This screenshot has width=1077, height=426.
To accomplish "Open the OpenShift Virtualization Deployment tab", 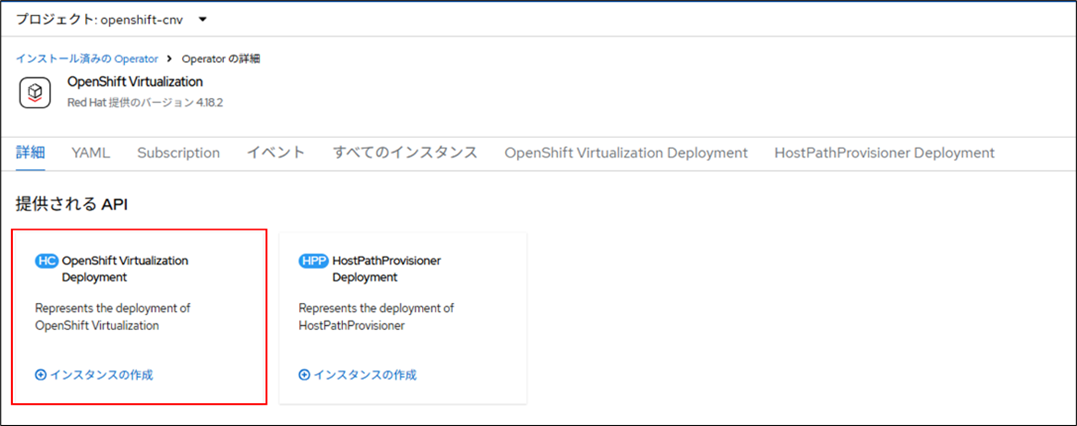I will 626,153.
